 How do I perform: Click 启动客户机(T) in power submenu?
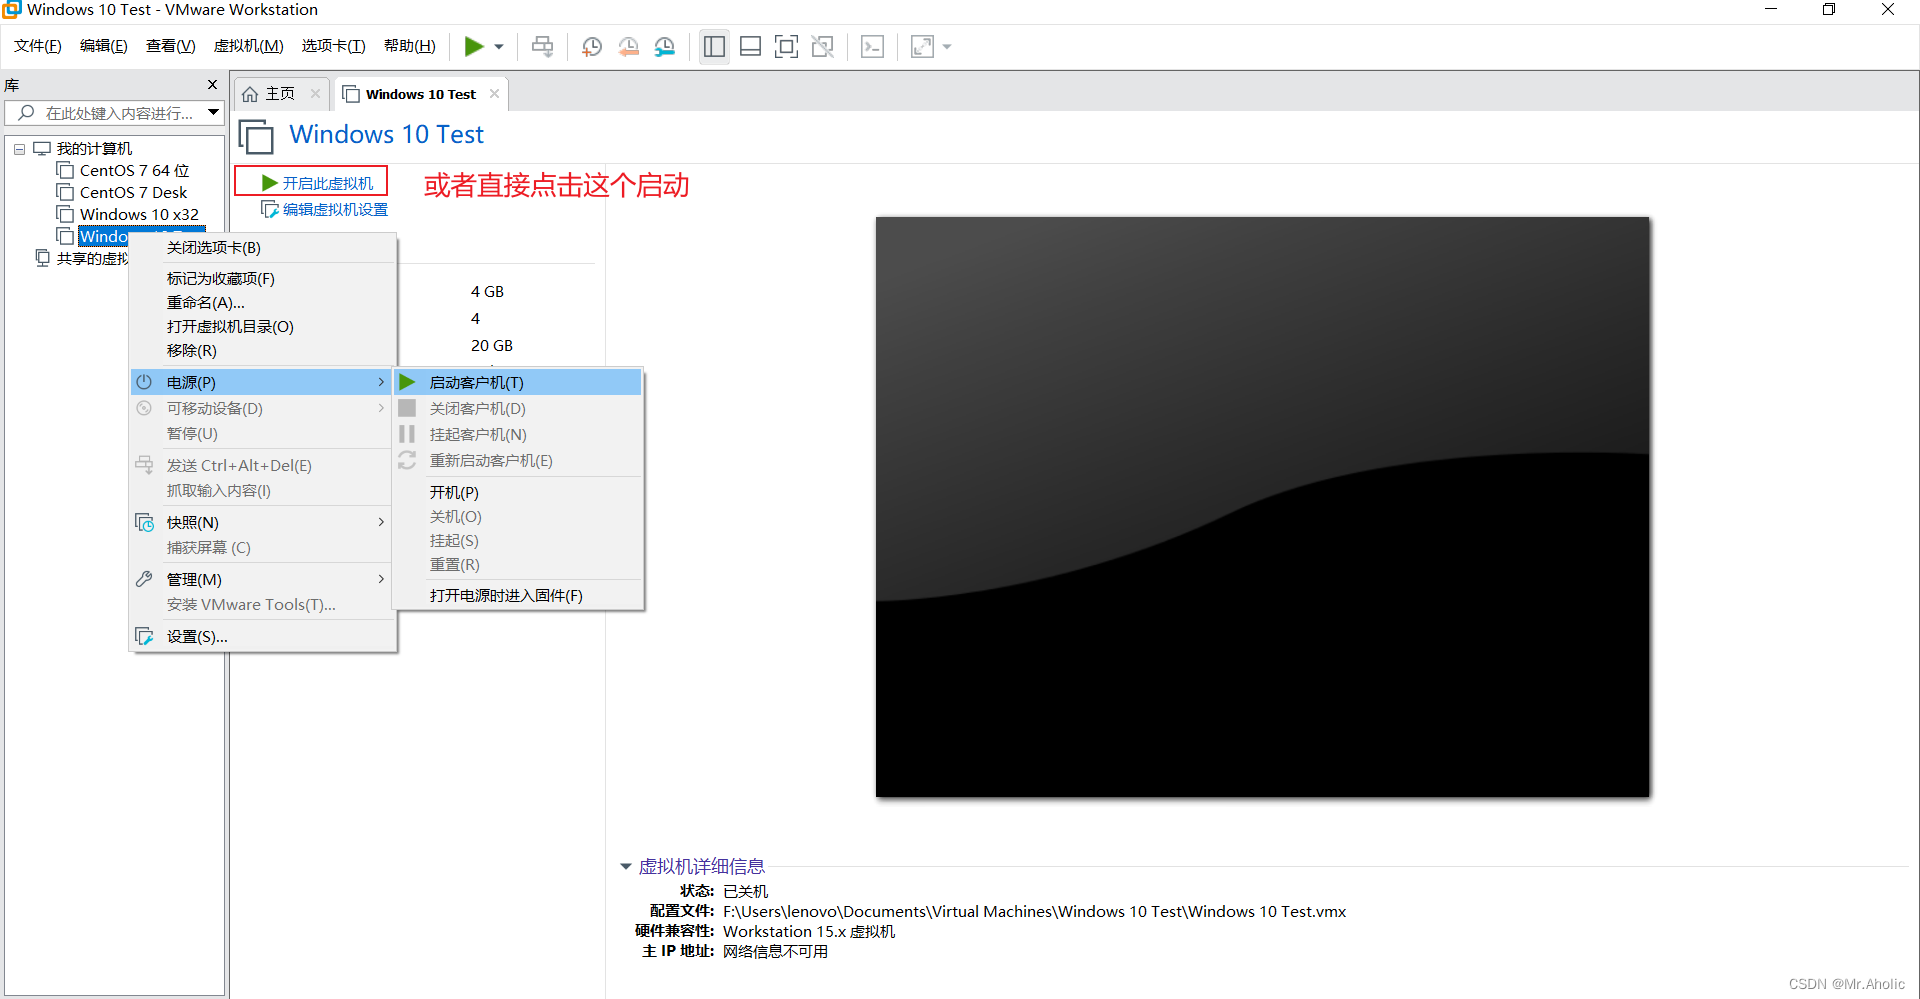(x=518, y=382)
